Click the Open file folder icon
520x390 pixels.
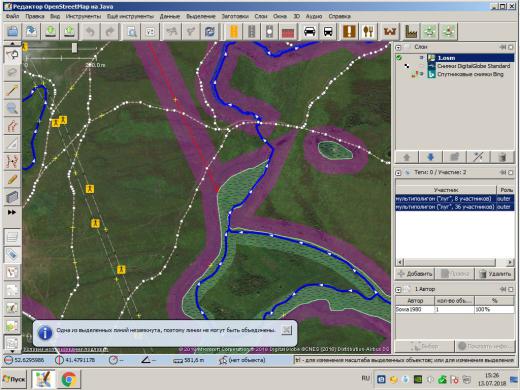[13, 32]
